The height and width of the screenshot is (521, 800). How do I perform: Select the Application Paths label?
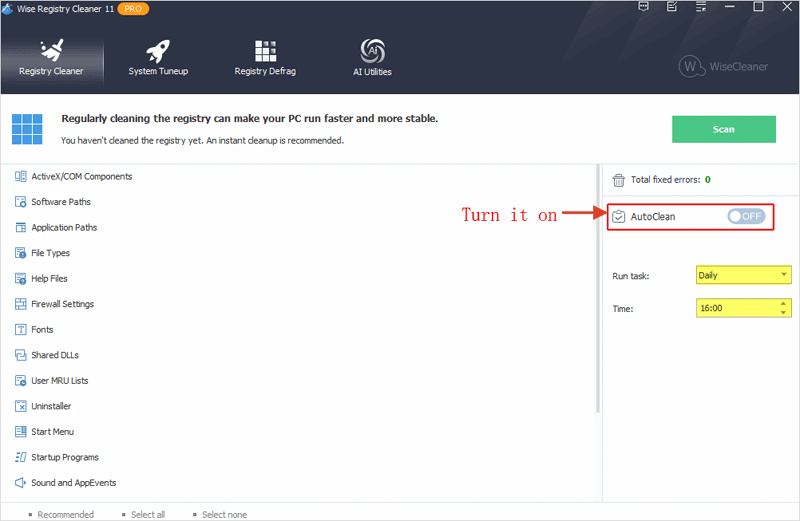(64, 228)
